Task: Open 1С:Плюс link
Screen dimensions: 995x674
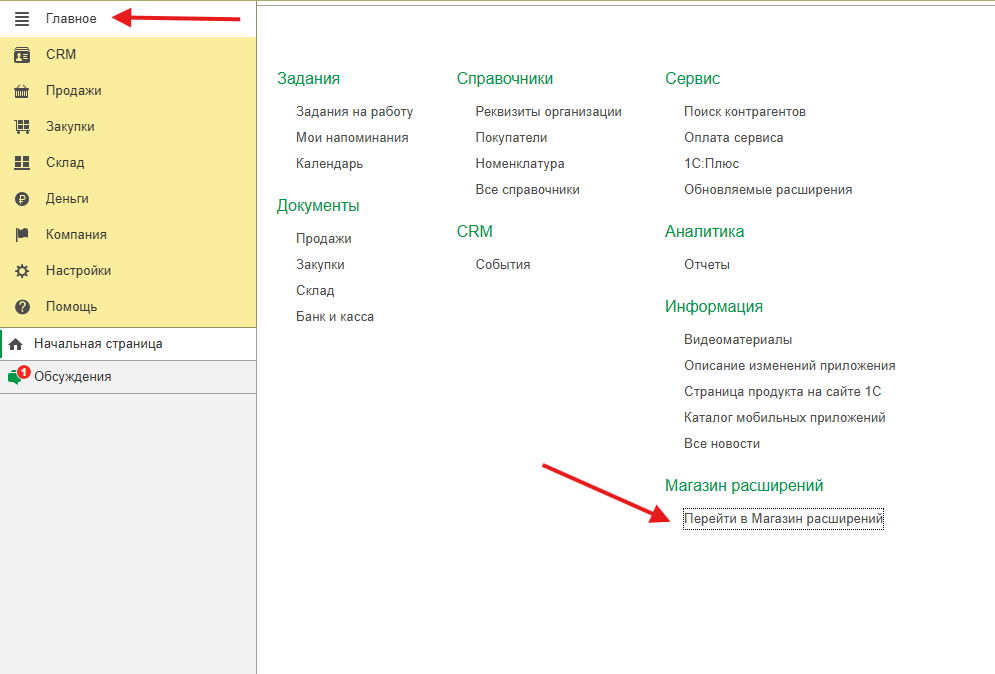Action: 711,164
